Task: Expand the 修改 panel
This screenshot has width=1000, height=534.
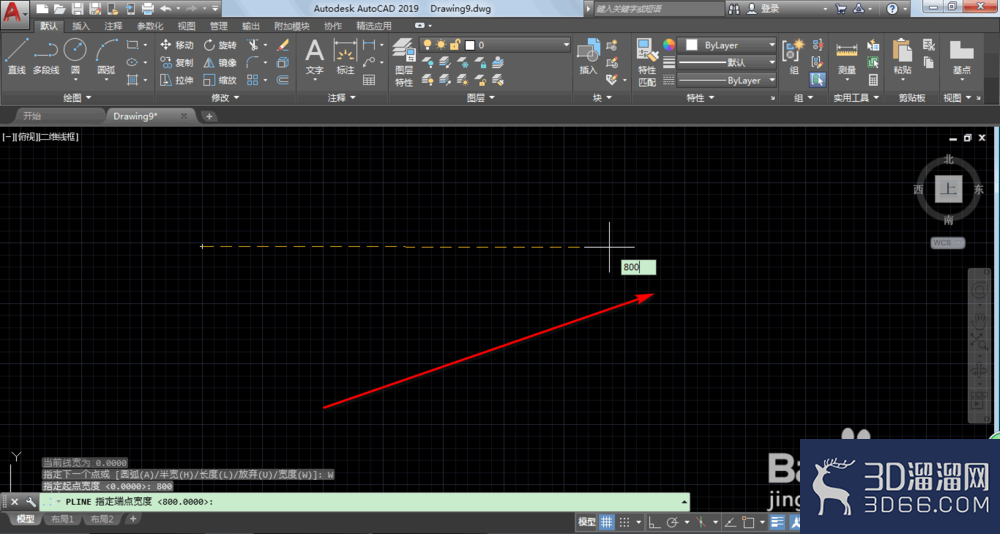Action: click(x=225, y=98)
